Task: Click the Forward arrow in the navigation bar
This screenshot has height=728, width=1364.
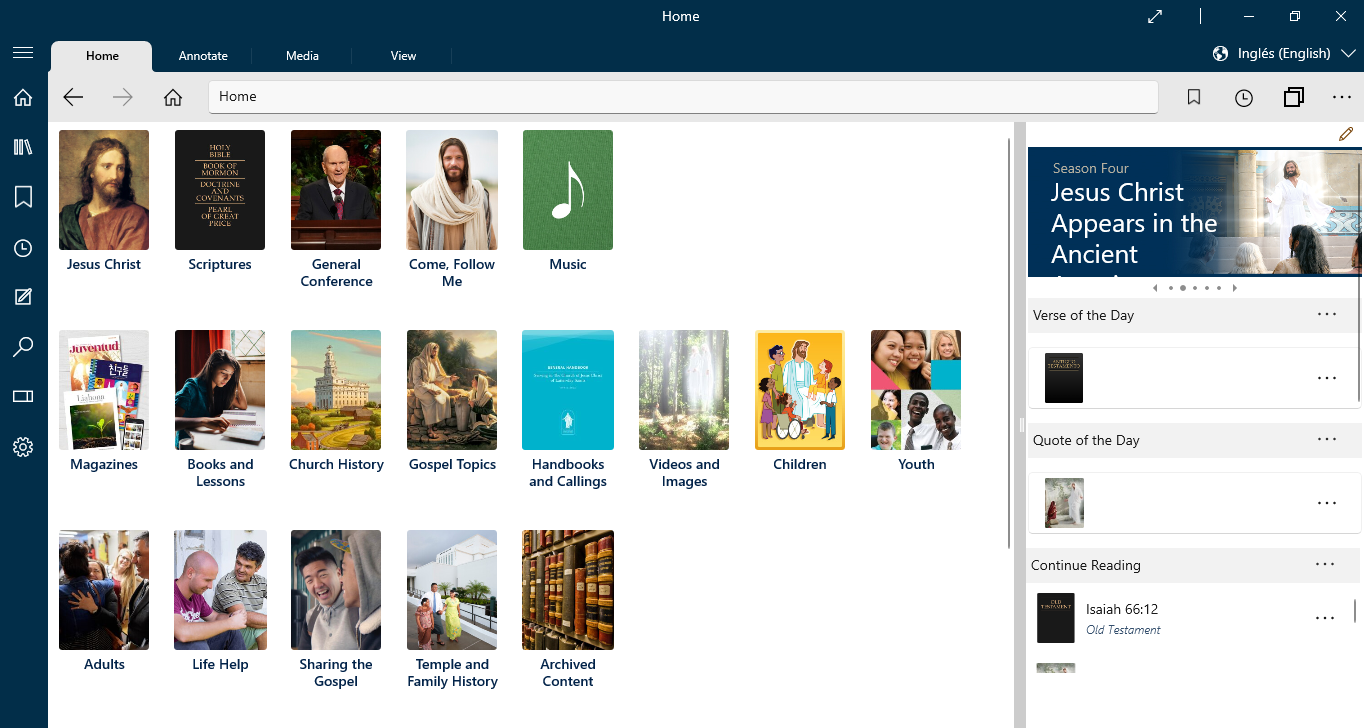Action: point(123,97)
